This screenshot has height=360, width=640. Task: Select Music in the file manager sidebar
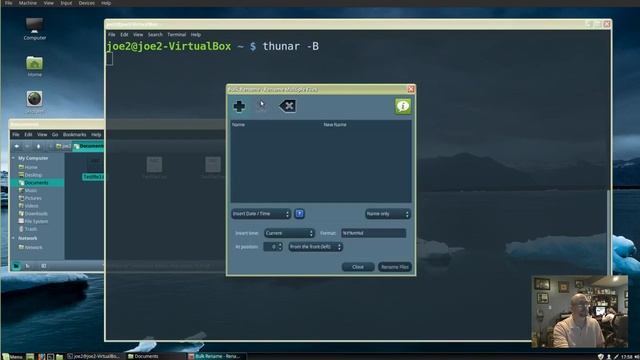[x=31, y=191]
